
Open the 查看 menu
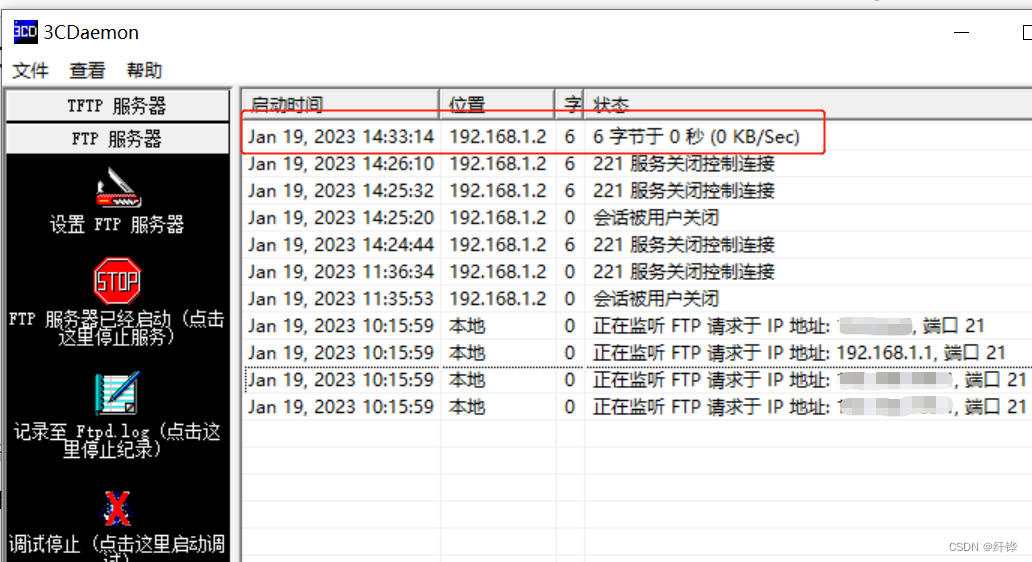88,70
